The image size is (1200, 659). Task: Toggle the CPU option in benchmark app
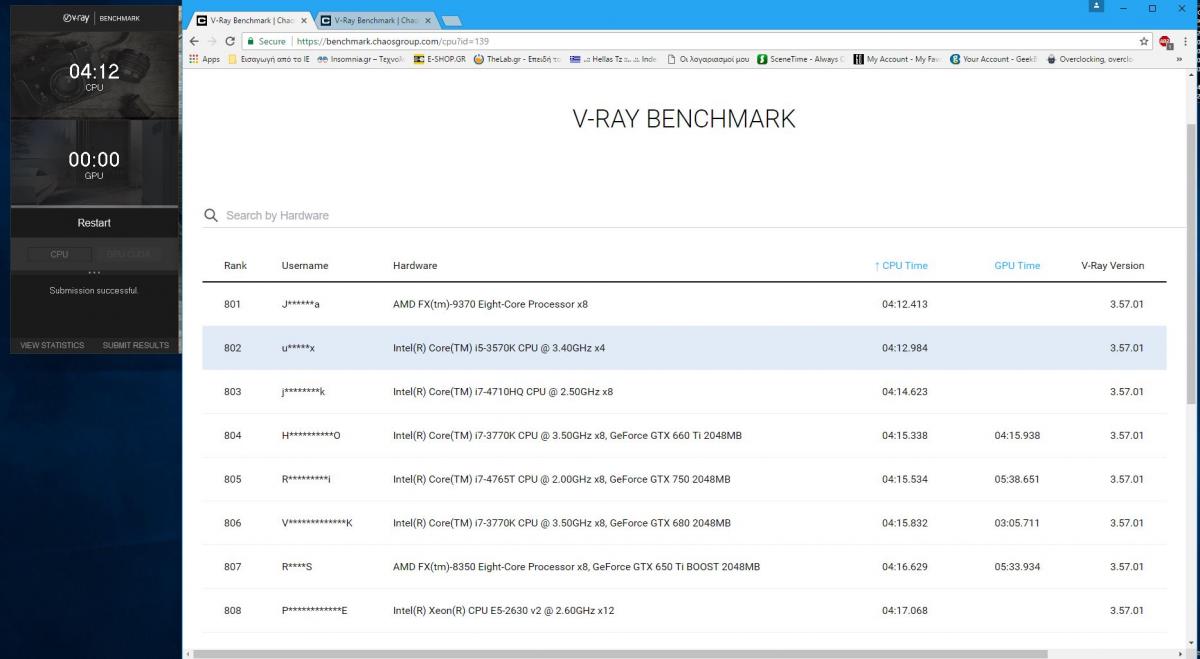(59, 255)
